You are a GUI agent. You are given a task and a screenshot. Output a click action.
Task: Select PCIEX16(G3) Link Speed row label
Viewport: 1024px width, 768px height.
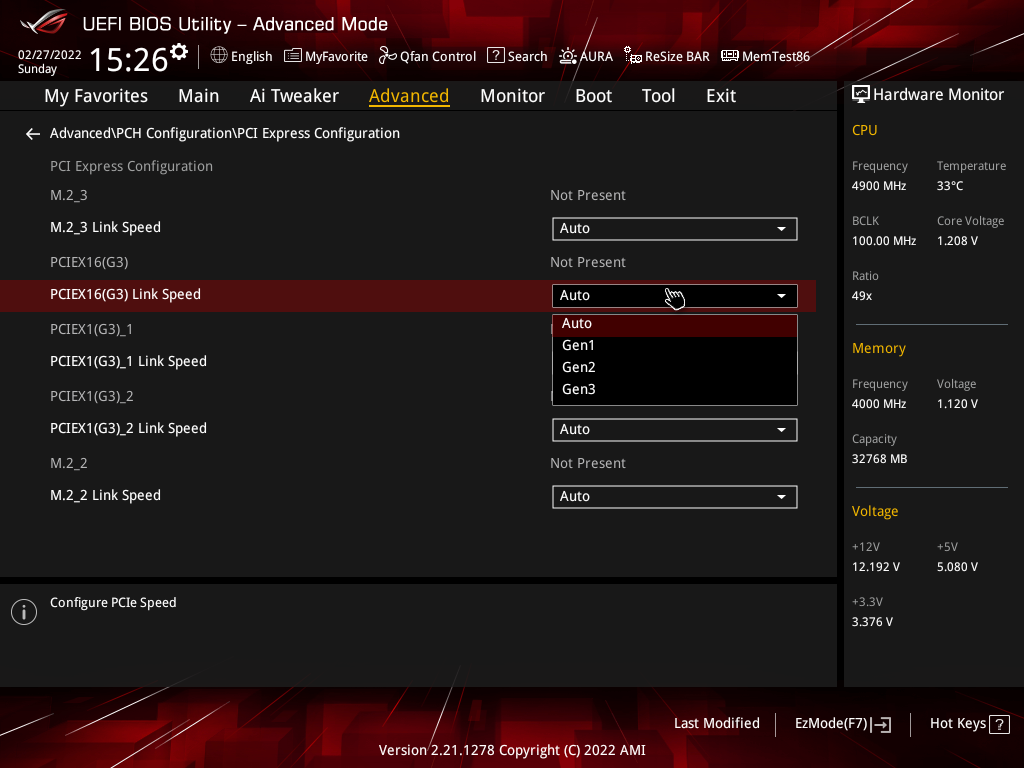coord(125,295)
